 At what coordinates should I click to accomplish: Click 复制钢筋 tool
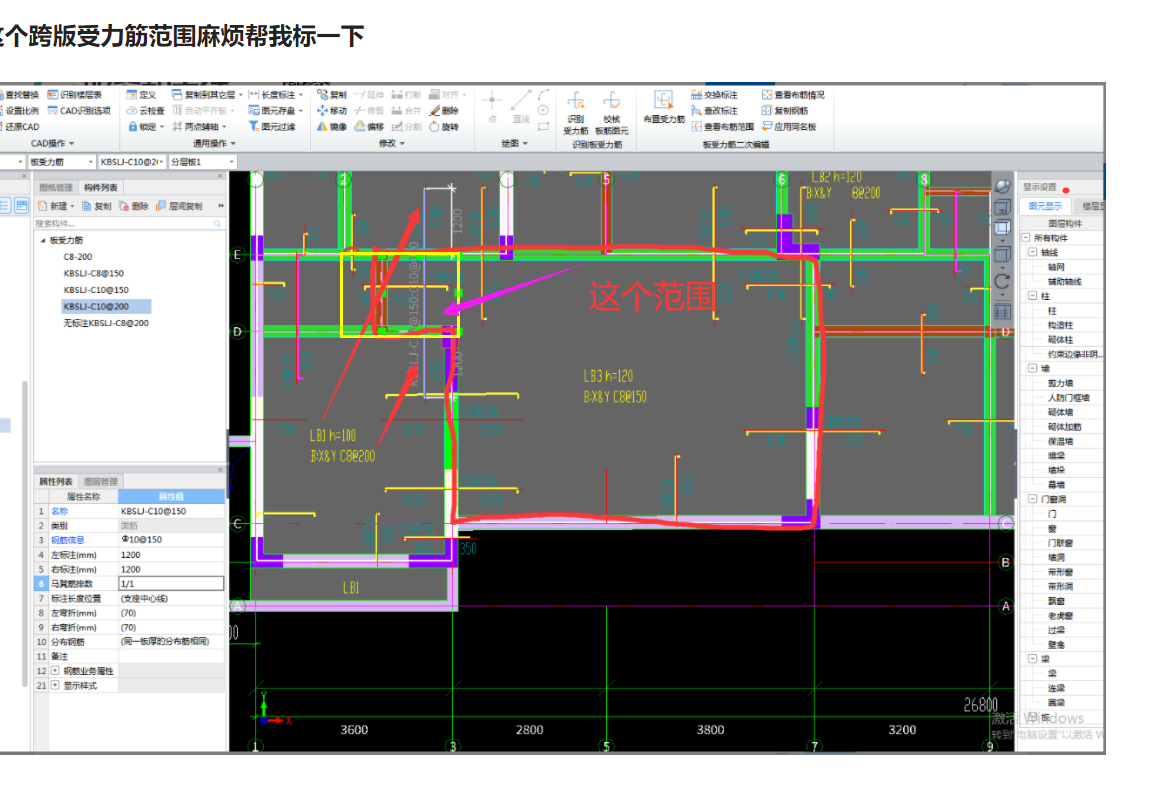[x=785, y=111]
